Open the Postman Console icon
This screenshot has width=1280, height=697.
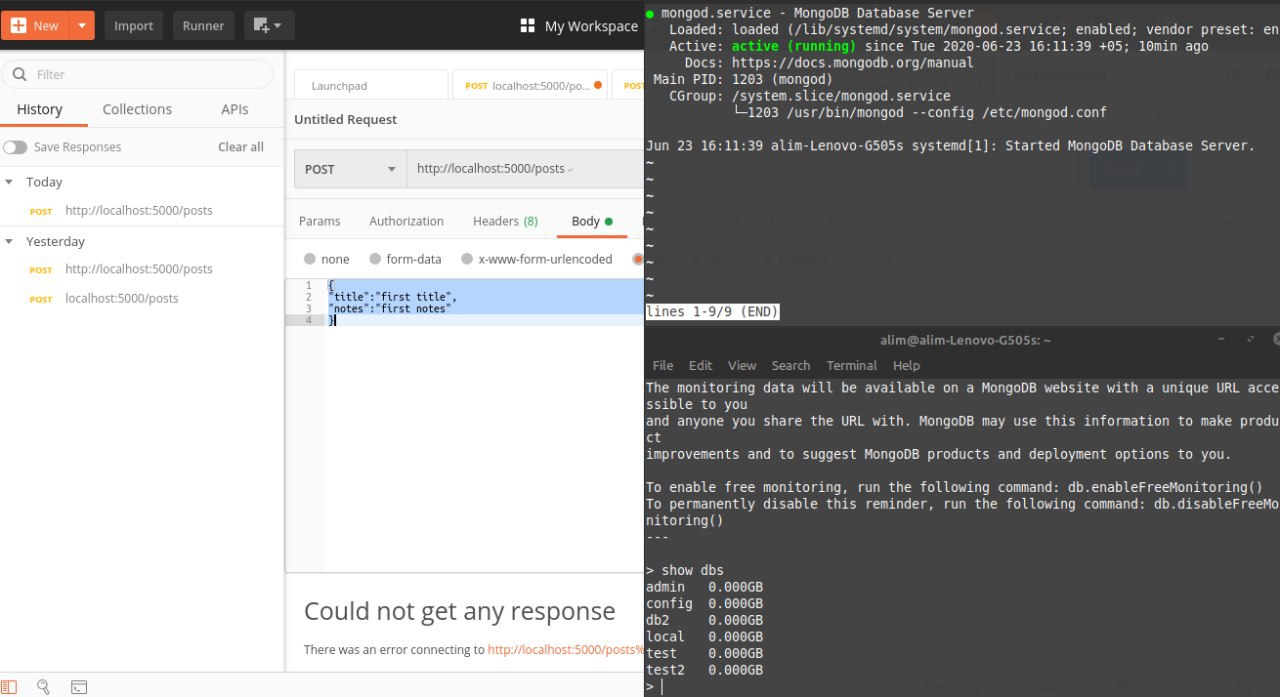coord(79,687)
